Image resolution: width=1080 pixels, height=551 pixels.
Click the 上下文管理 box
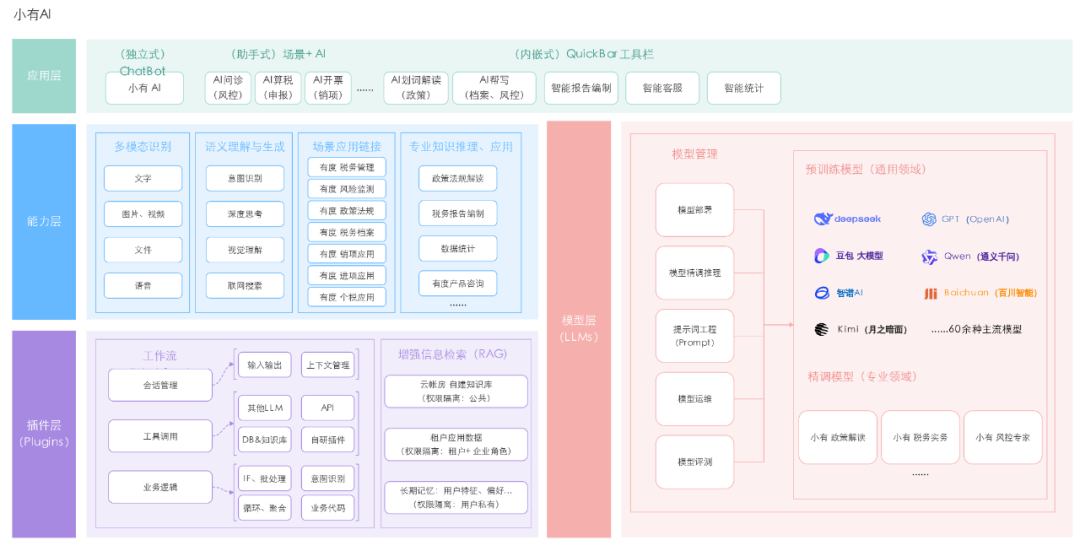[328, 365]
